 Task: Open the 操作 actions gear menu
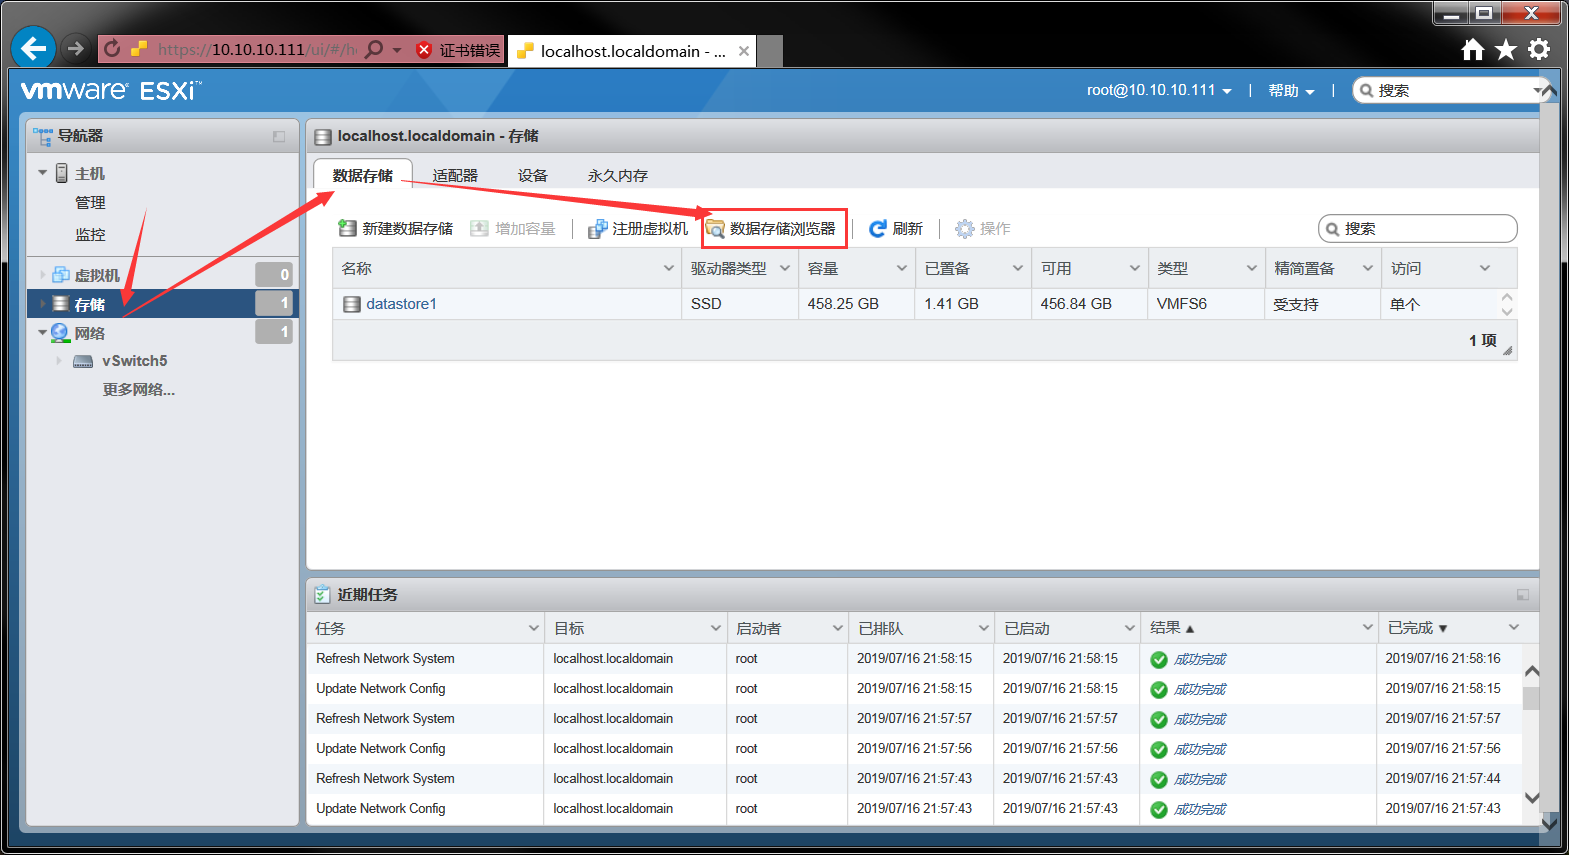(x=983, y=229)
